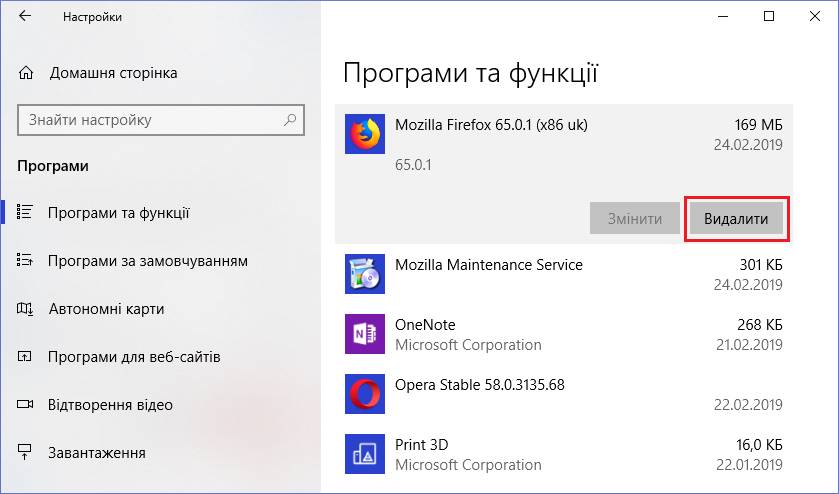Click the 268 КБ size value

760,324
